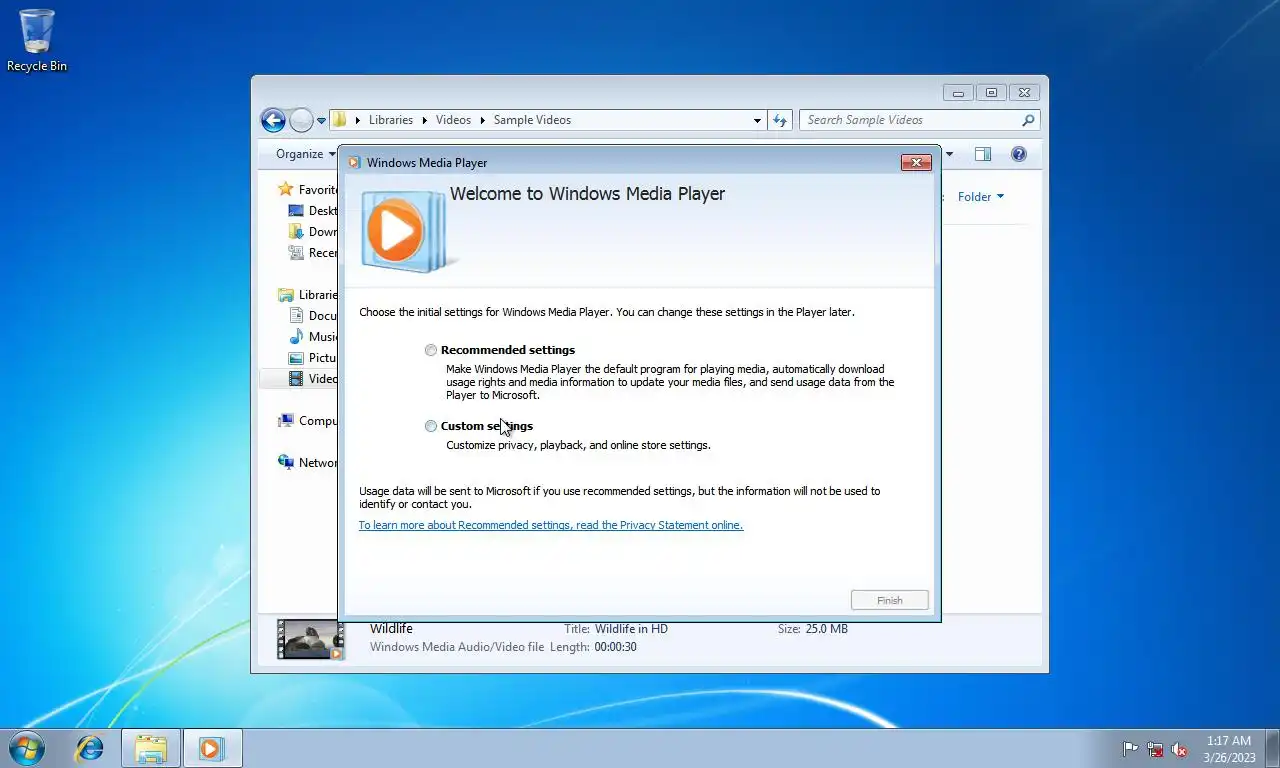
Task: Click the network status tray icon
Action: (1155, 749)
